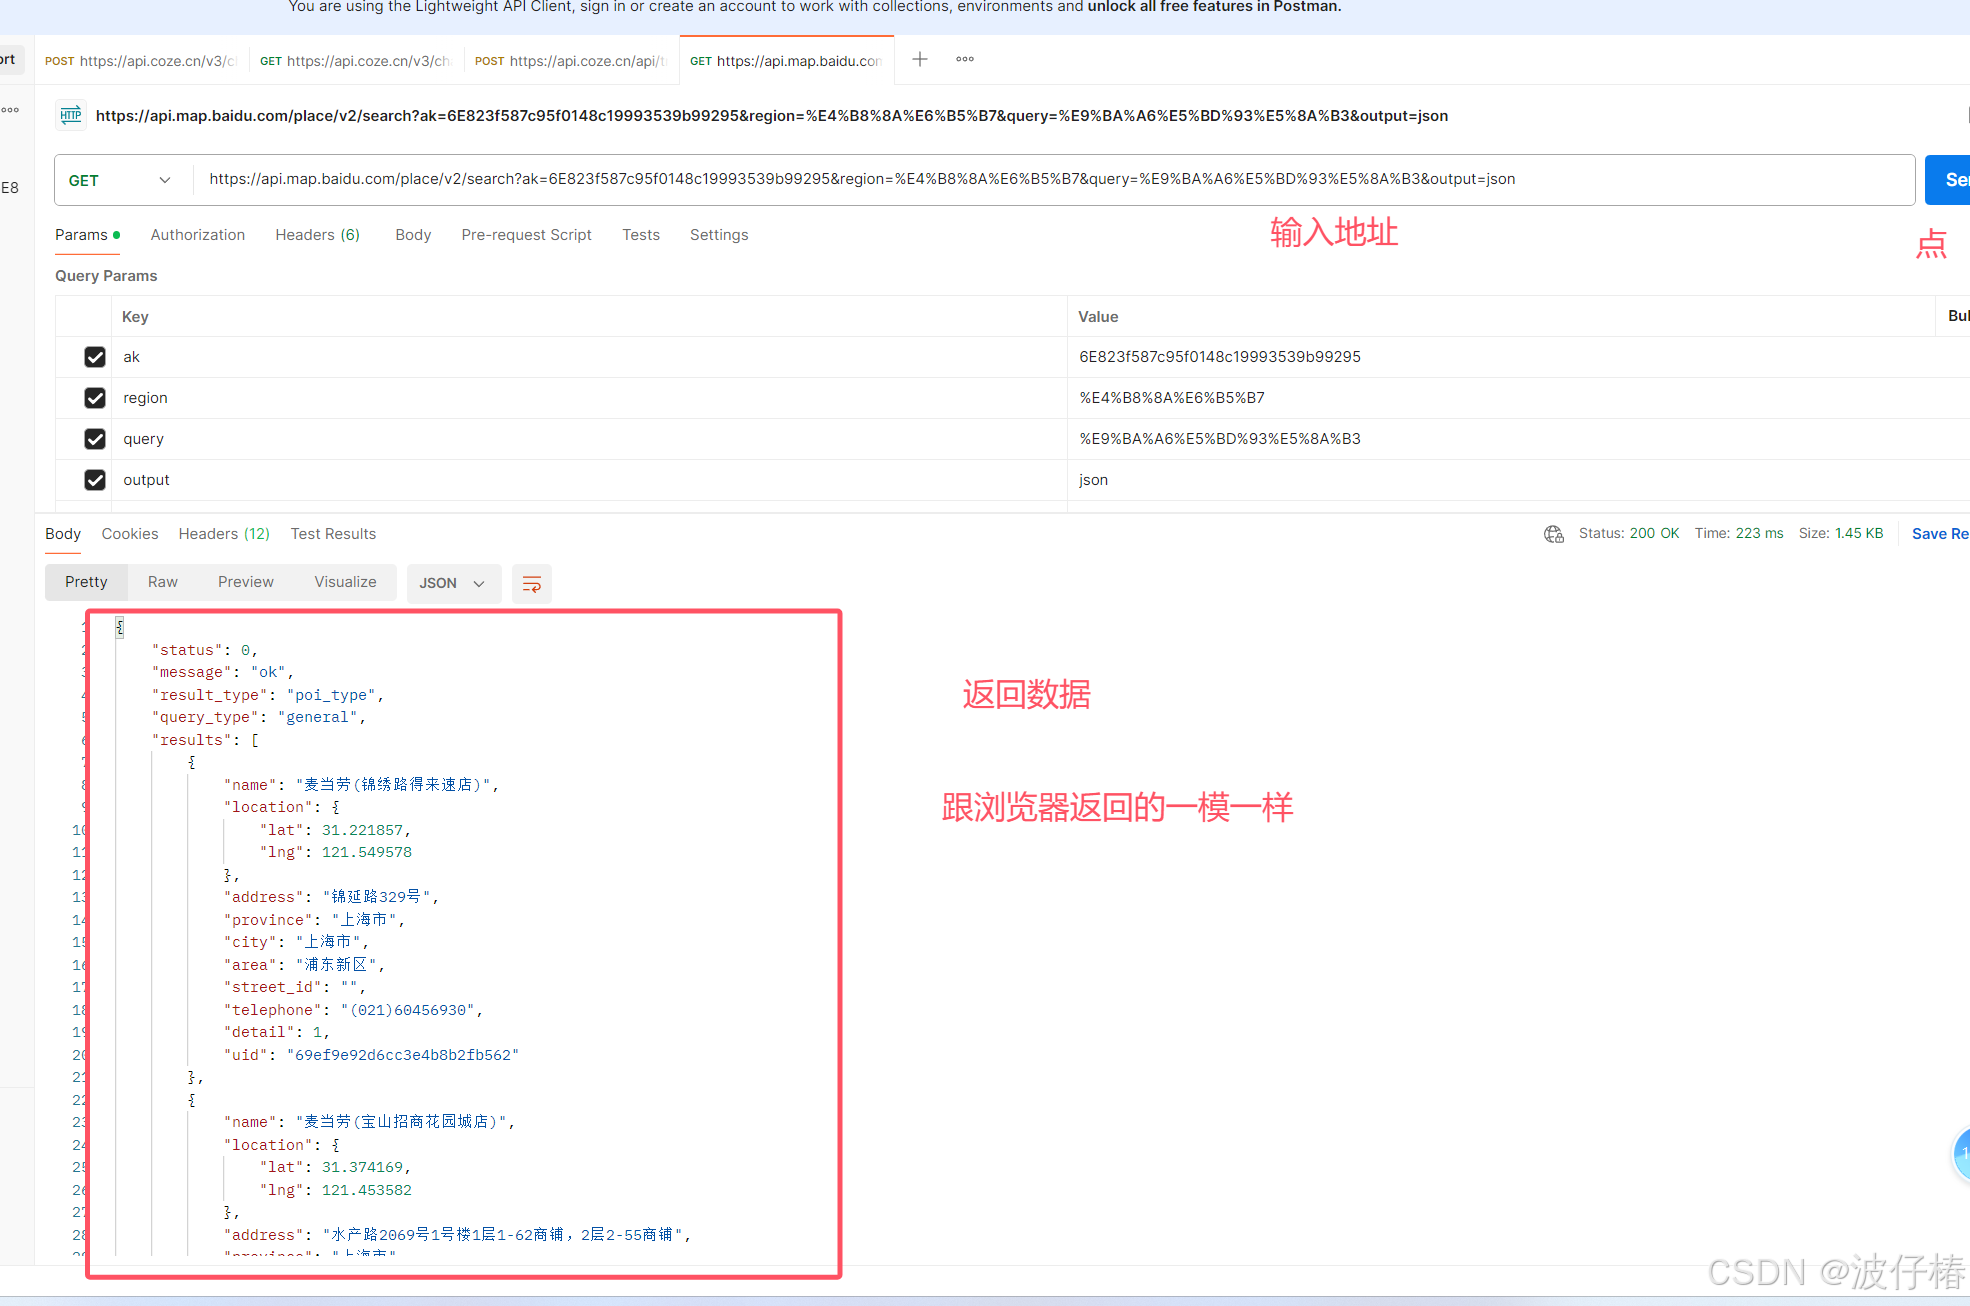Viewport: 1970px width, 1306px height.
Task: Click the blue floating circle icon
Action: click(1962, 1154)
